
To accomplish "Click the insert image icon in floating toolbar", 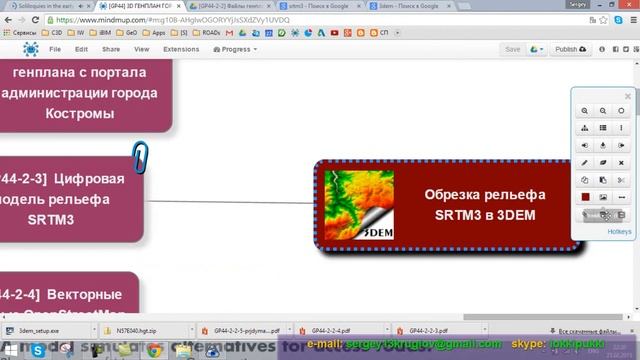I will coord(603,197).
